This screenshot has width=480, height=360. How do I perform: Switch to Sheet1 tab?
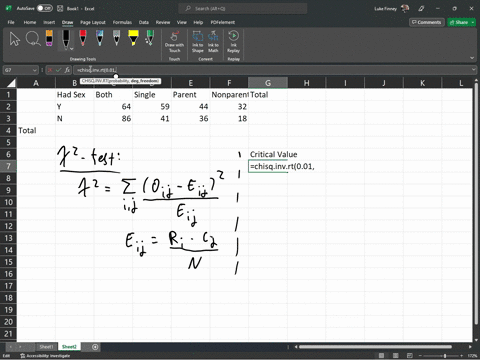point(46,347)
